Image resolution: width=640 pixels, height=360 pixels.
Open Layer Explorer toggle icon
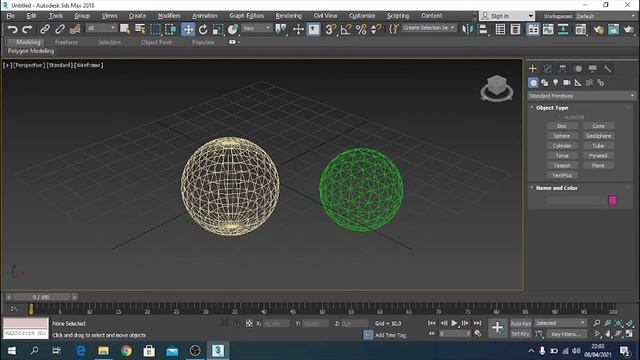[516, 29]
